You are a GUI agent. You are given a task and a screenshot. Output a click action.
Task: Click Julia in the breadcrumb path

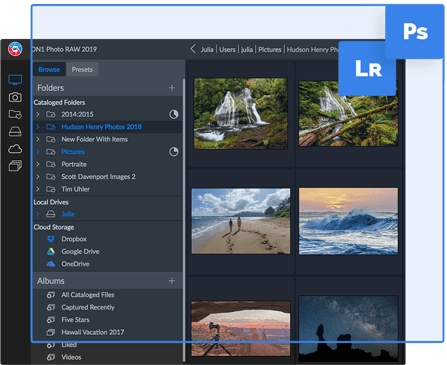coord(207,49)
